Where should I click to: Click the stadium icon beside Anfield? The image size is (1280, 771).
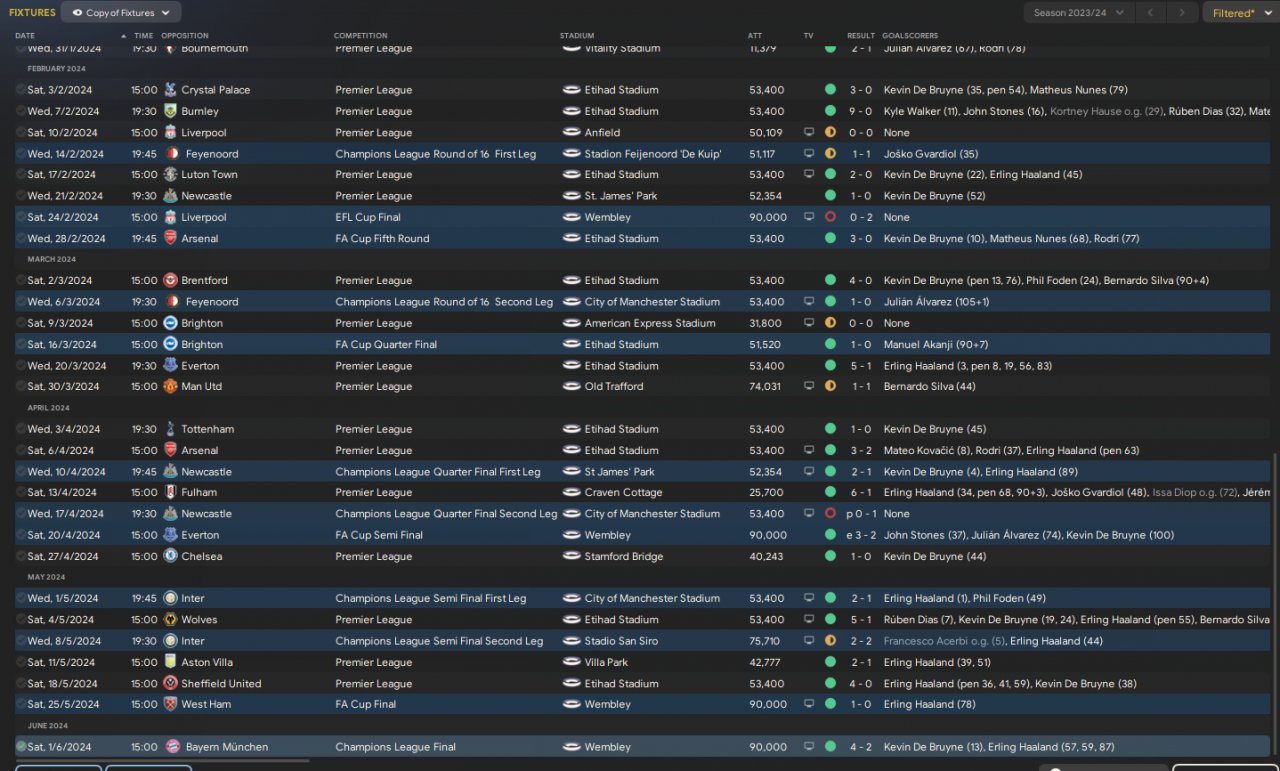pyautogui.click(x=572, y=133)
